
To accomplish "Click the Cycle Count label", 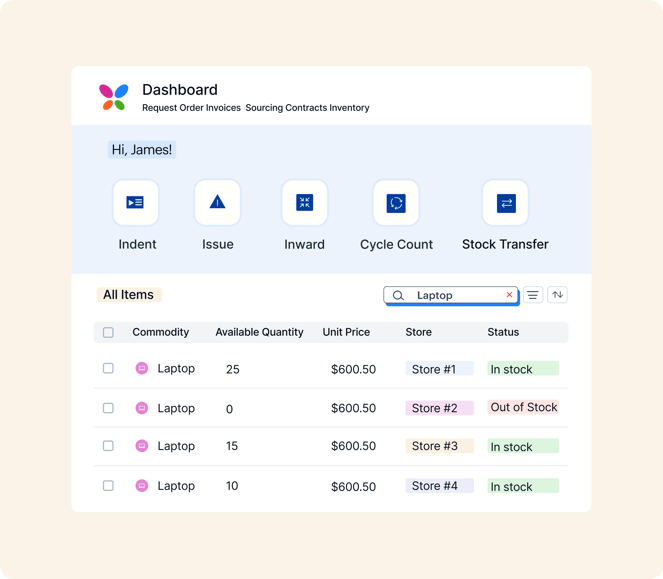I will coord(396,244).
